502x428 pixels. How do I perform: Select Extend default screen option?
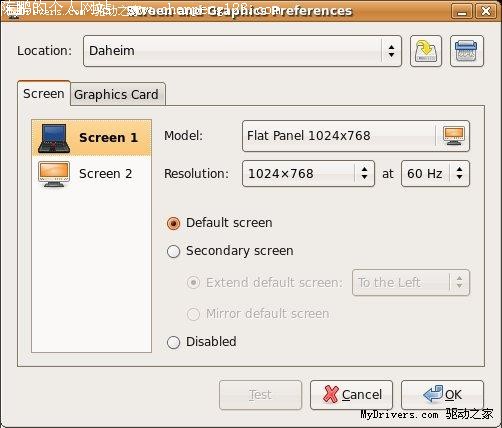(193, 283)
